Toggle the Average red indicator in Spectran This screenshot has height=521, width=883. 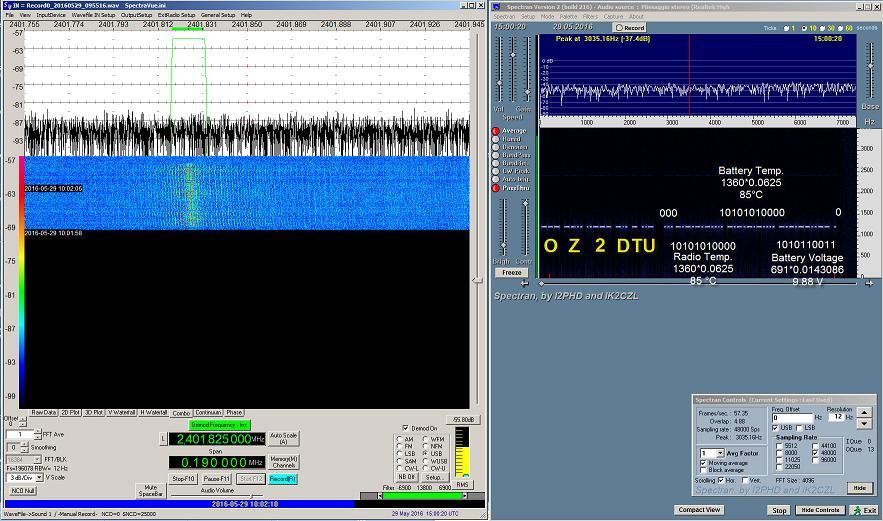(x=495, y=131)
